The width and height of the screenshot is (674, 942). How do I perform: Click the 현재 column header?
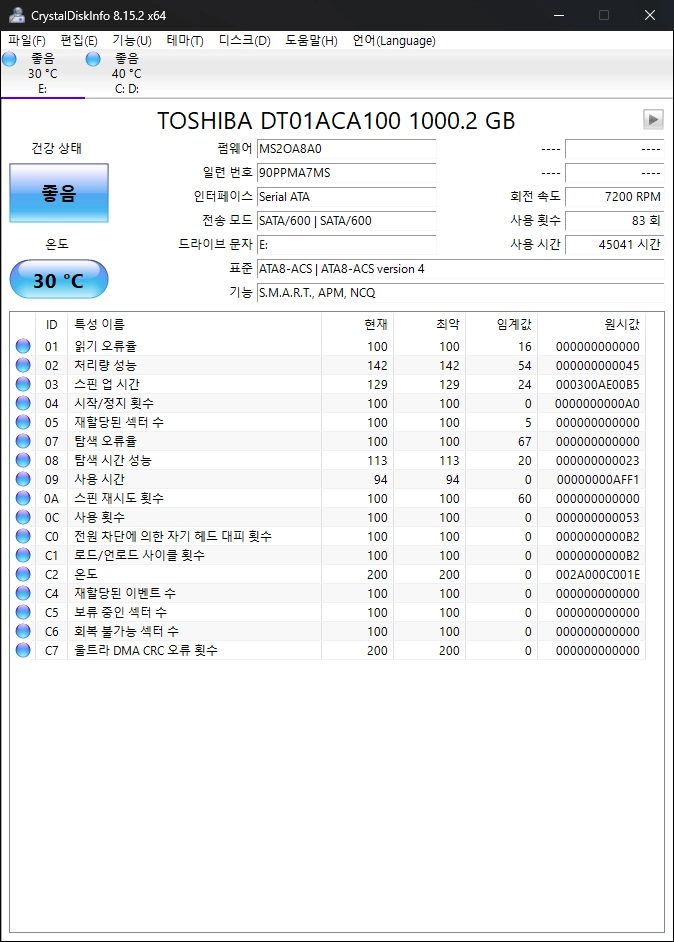[x=357, y=324]
